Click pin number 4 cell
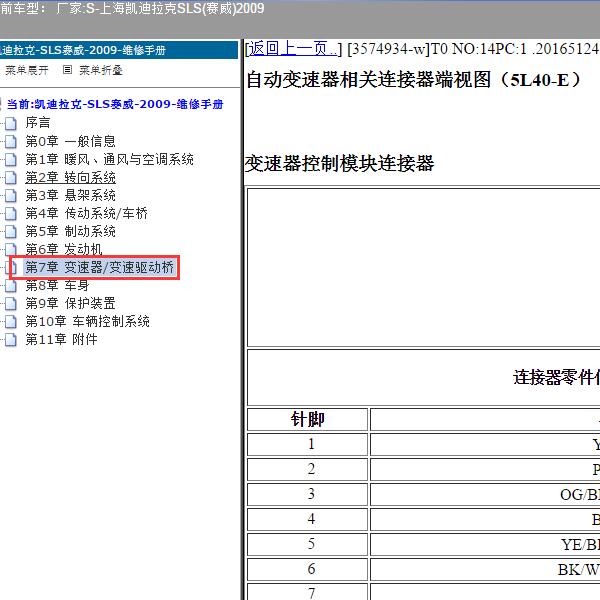600x600 pixels. click(x=308, y=519)
